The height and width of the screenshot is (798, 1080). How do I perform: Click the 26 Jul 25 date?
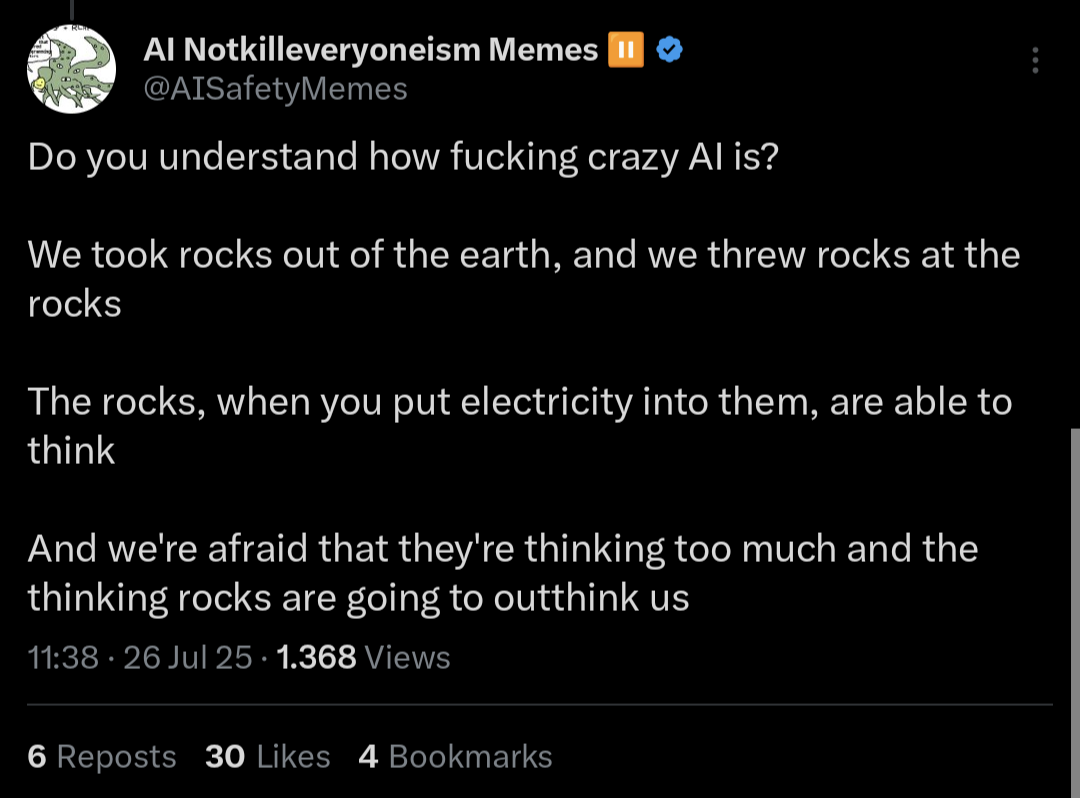187,657
